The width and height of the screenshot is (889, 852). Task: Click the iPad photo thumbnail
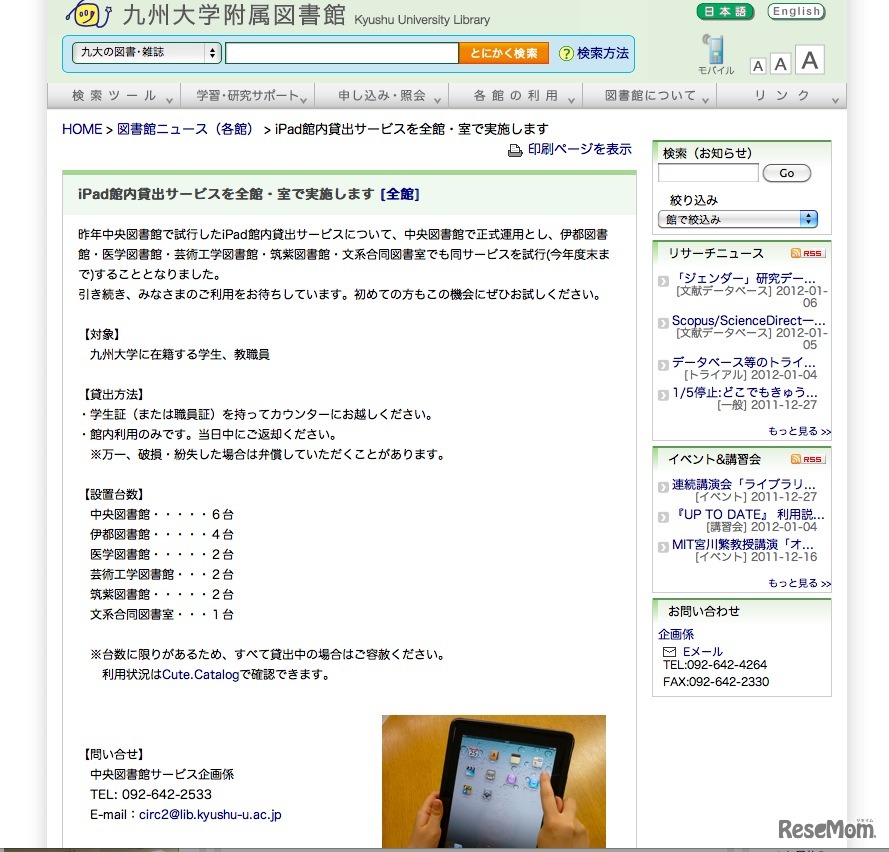click(493, 781)
